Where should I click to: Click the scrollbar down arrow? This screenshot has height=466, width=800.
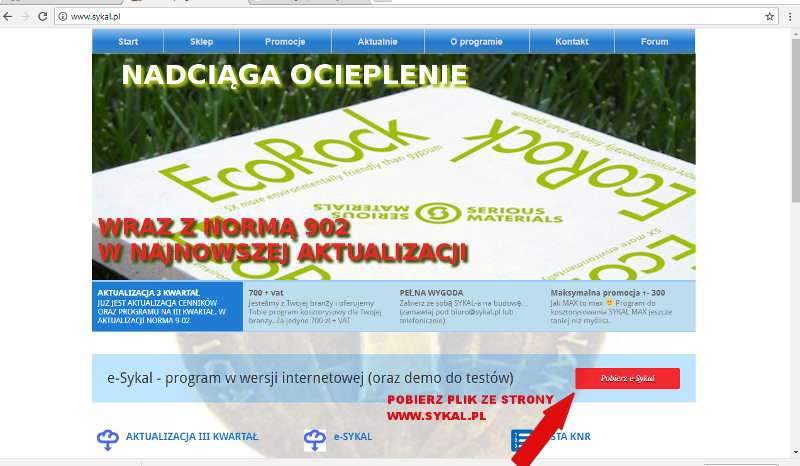pyautogui.click(x=795, y=452)
